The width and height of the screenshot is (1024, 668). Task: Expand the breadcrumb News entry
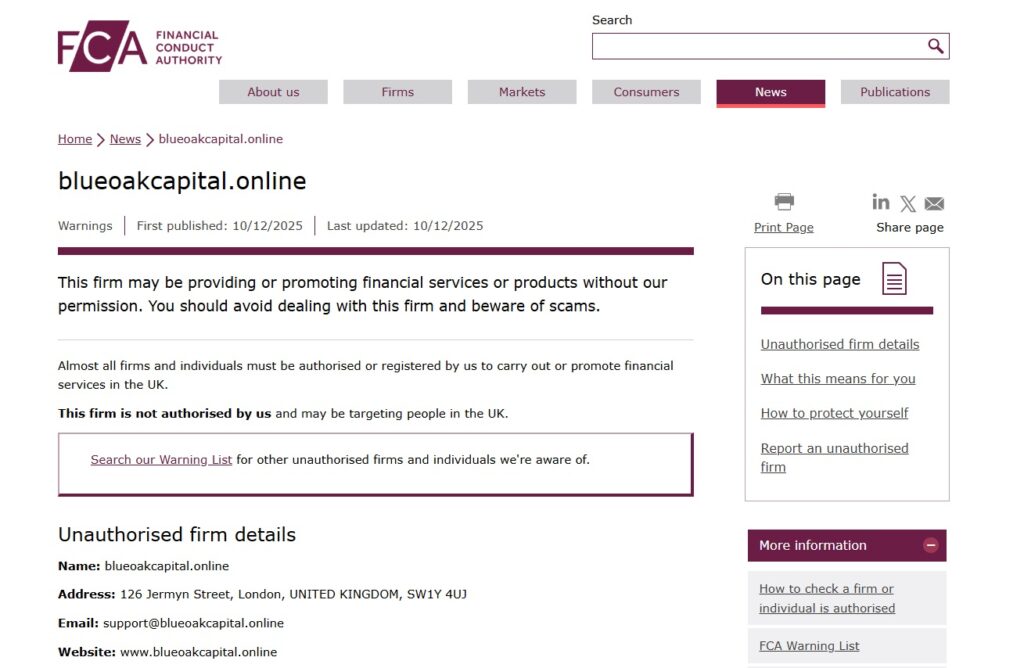tap(125, 138)
